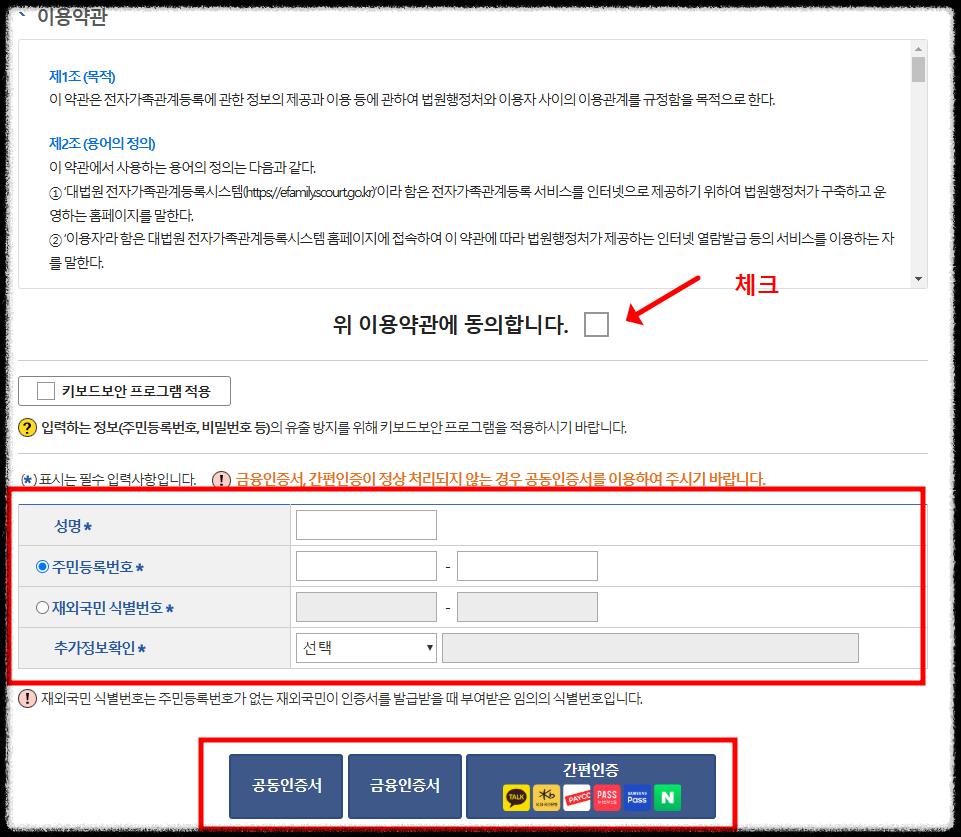Click the exclamation icon beside 재외국민 식별번호는 note
The height and width of the screenshot is (837, 961).
pos(28,698)
